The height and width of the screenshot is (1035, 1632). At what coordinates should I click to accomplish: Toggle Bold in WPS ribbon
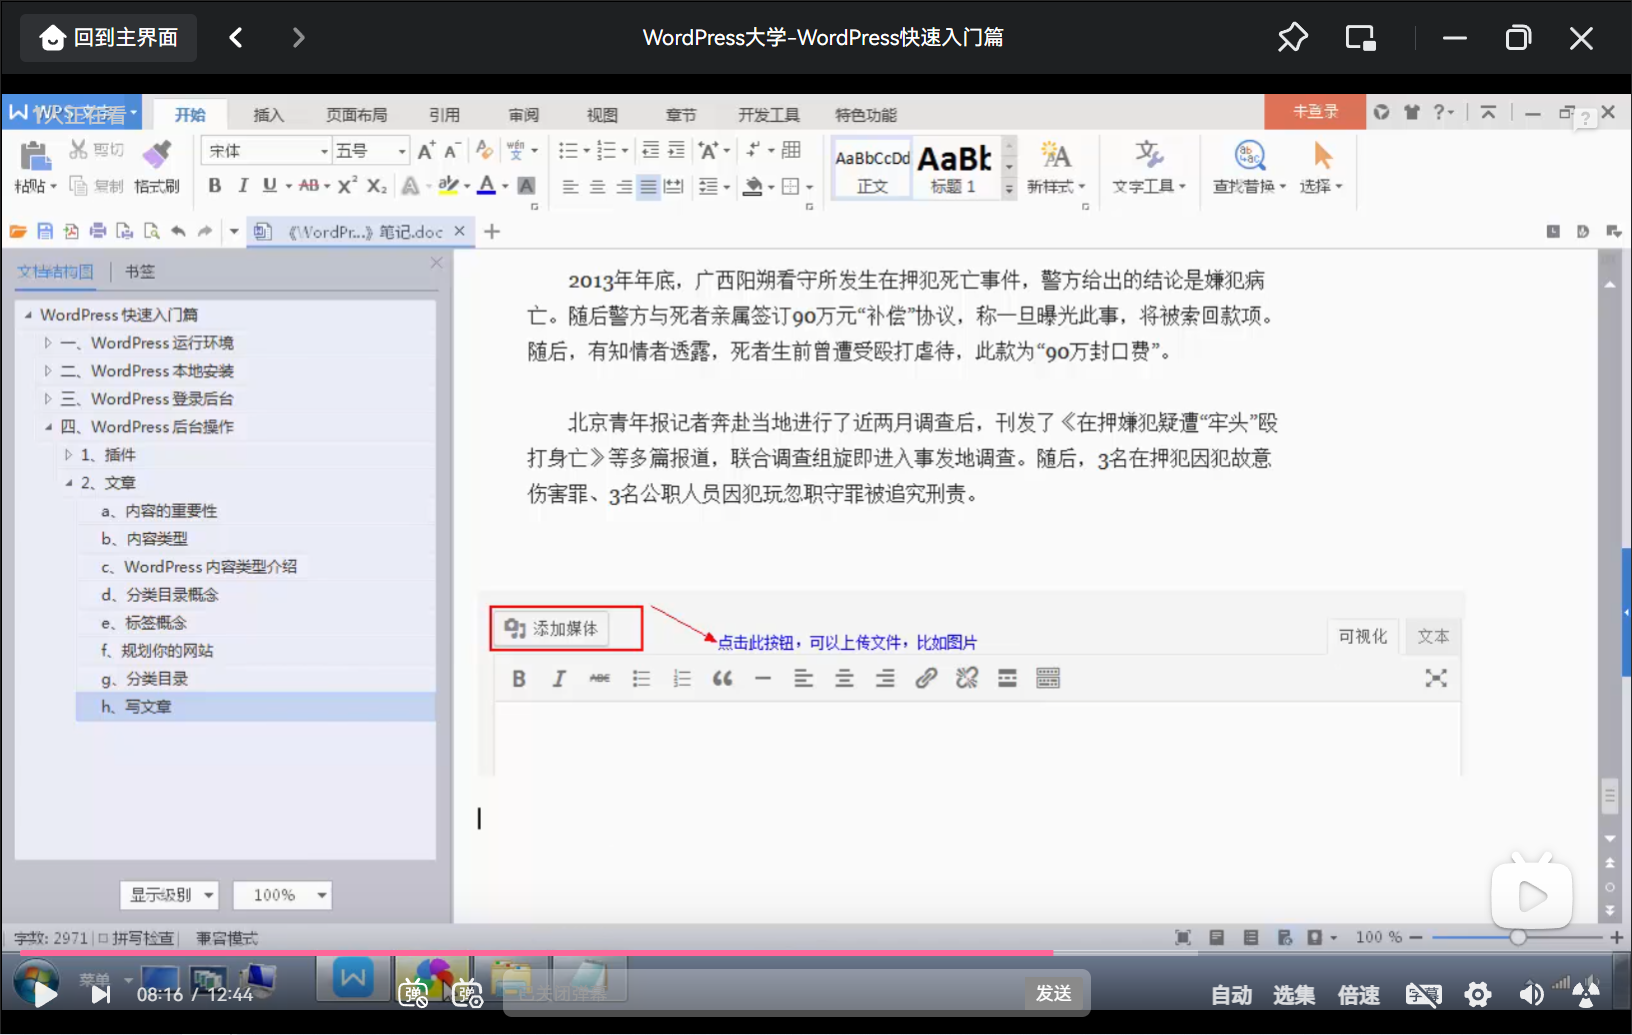(214, 185)
